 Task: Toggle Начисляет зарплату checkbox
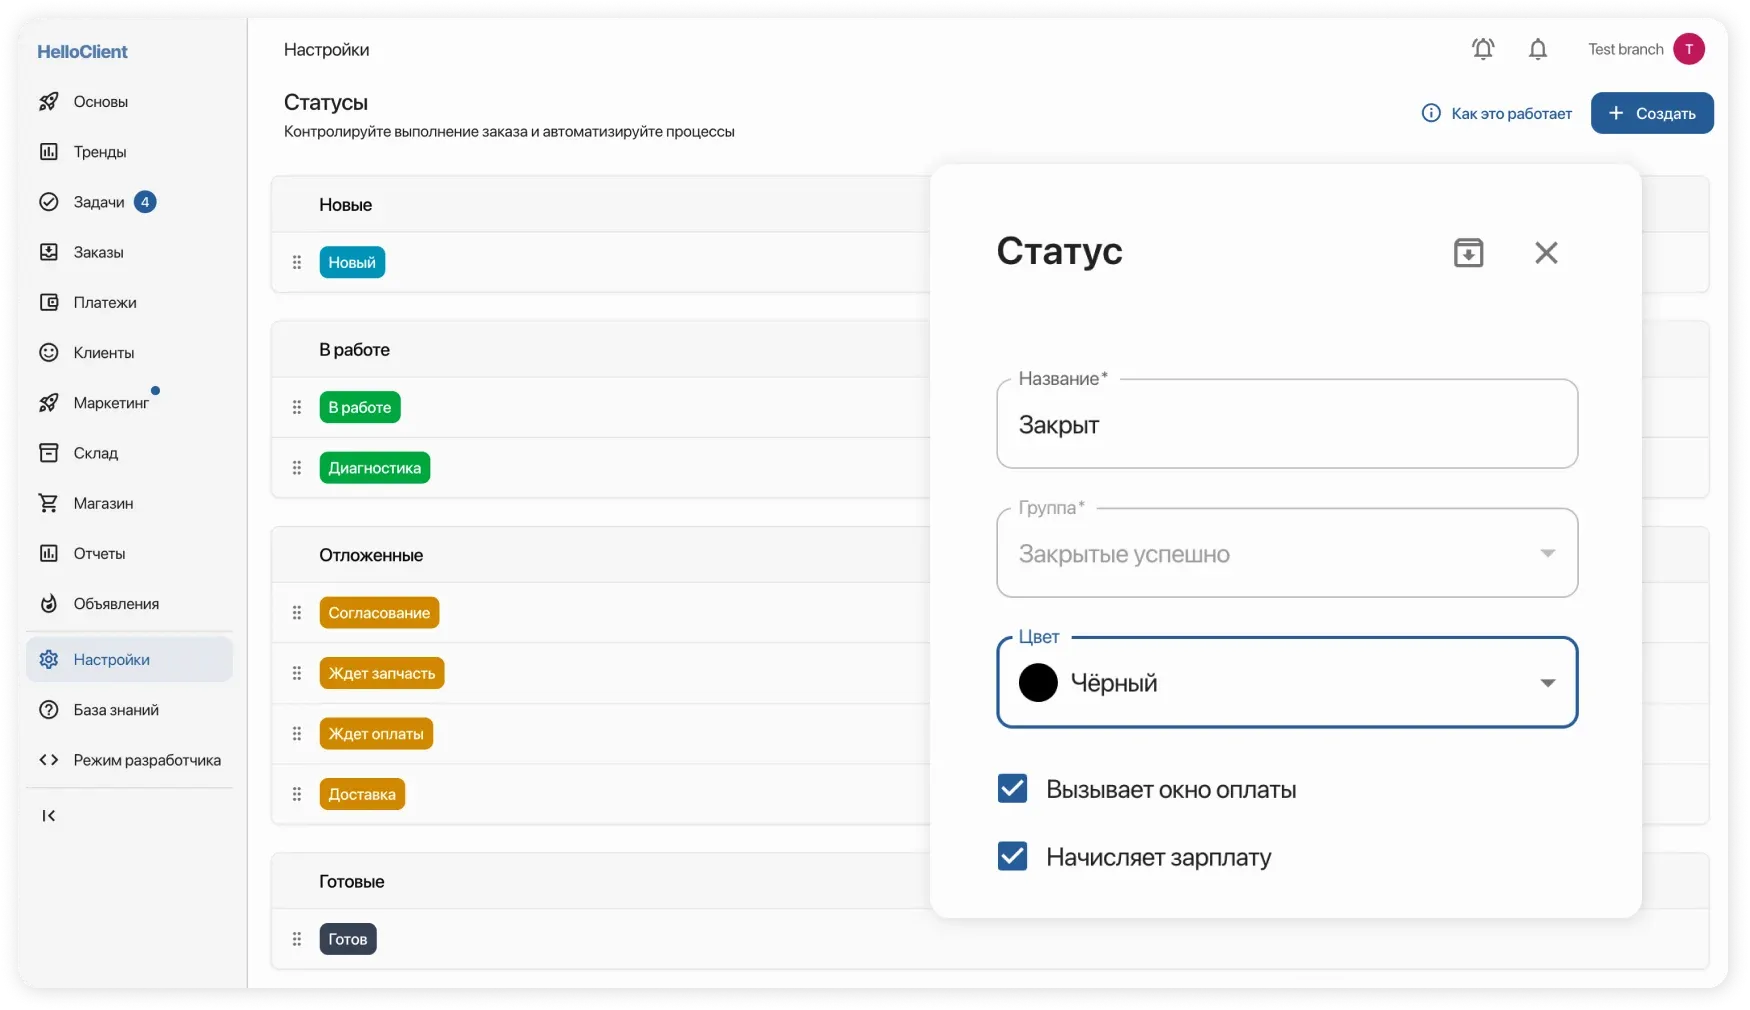click(x=1012, y=857)
